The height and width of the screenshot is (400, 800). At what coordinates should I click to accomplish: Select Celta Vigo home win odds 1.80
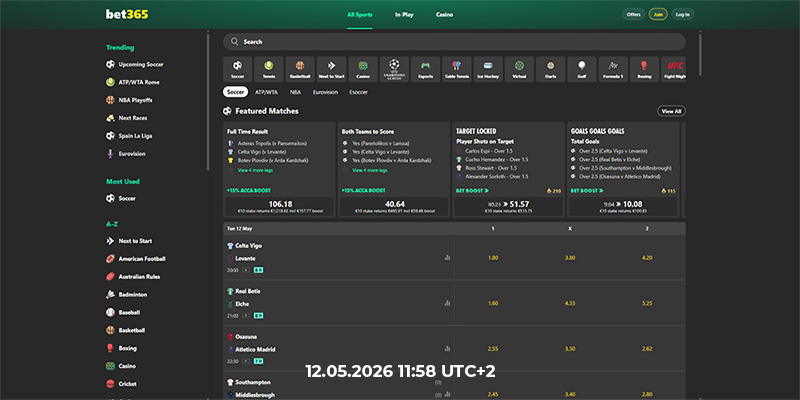(x=493, y=258)
